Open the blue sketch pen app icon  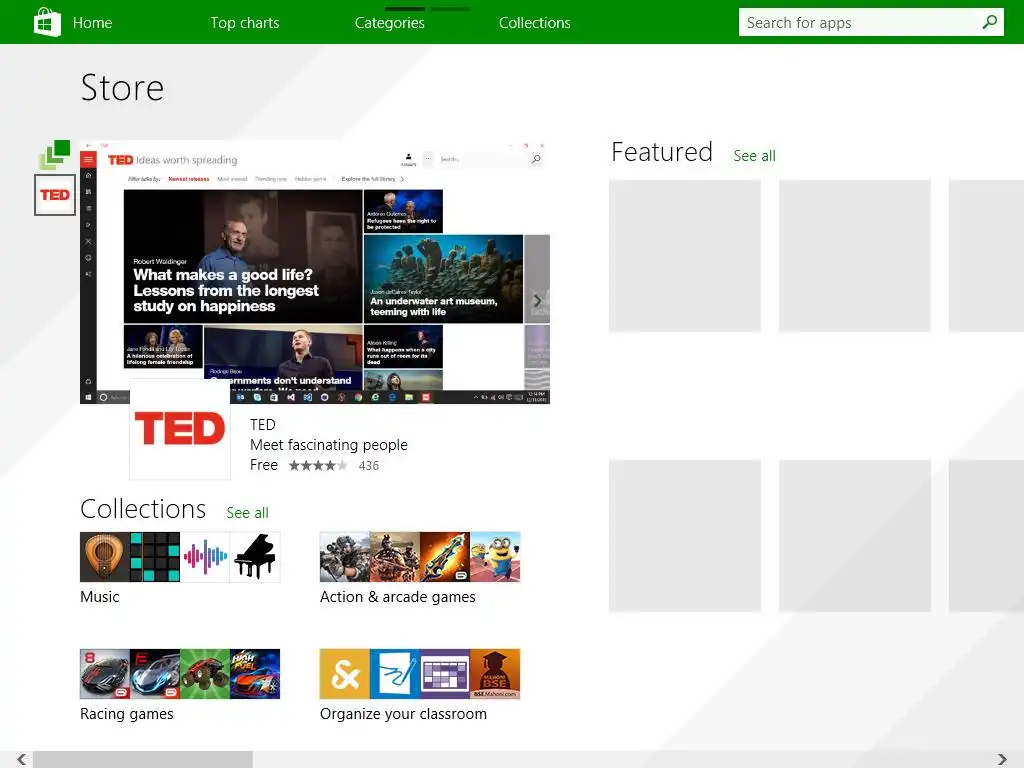[394, 674]
